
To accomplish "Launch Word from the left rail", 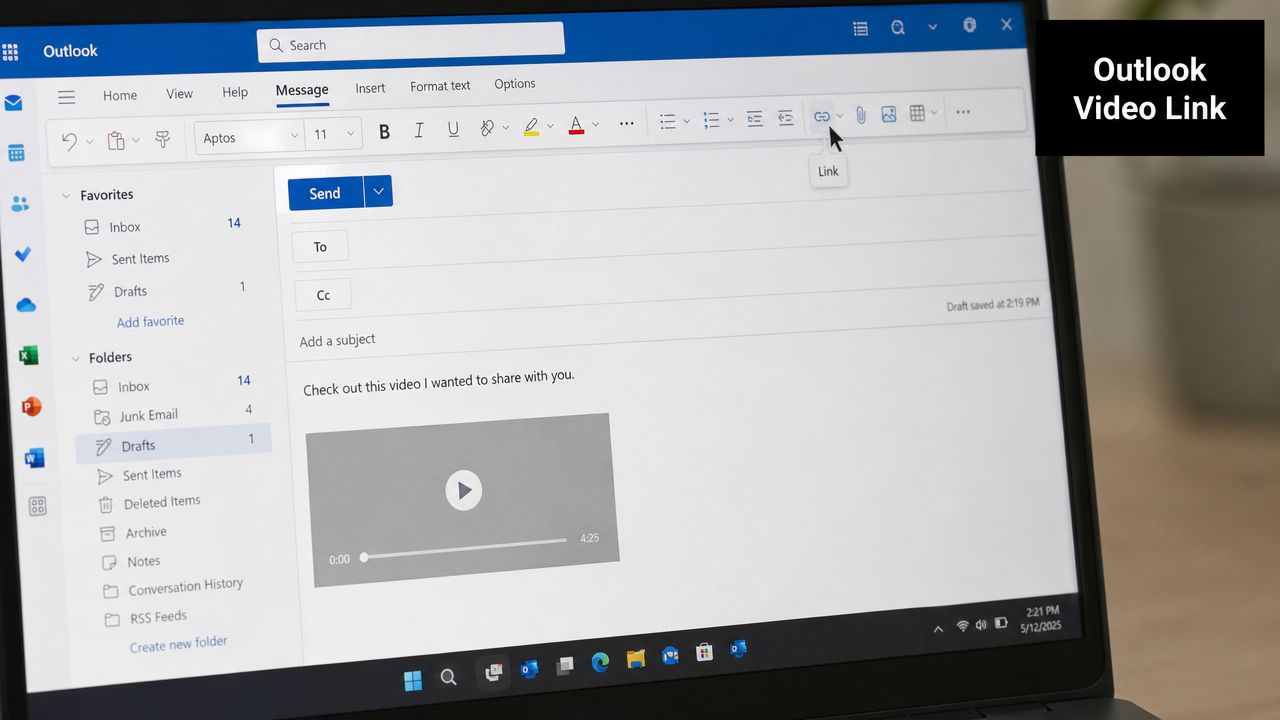I will 35,458.
